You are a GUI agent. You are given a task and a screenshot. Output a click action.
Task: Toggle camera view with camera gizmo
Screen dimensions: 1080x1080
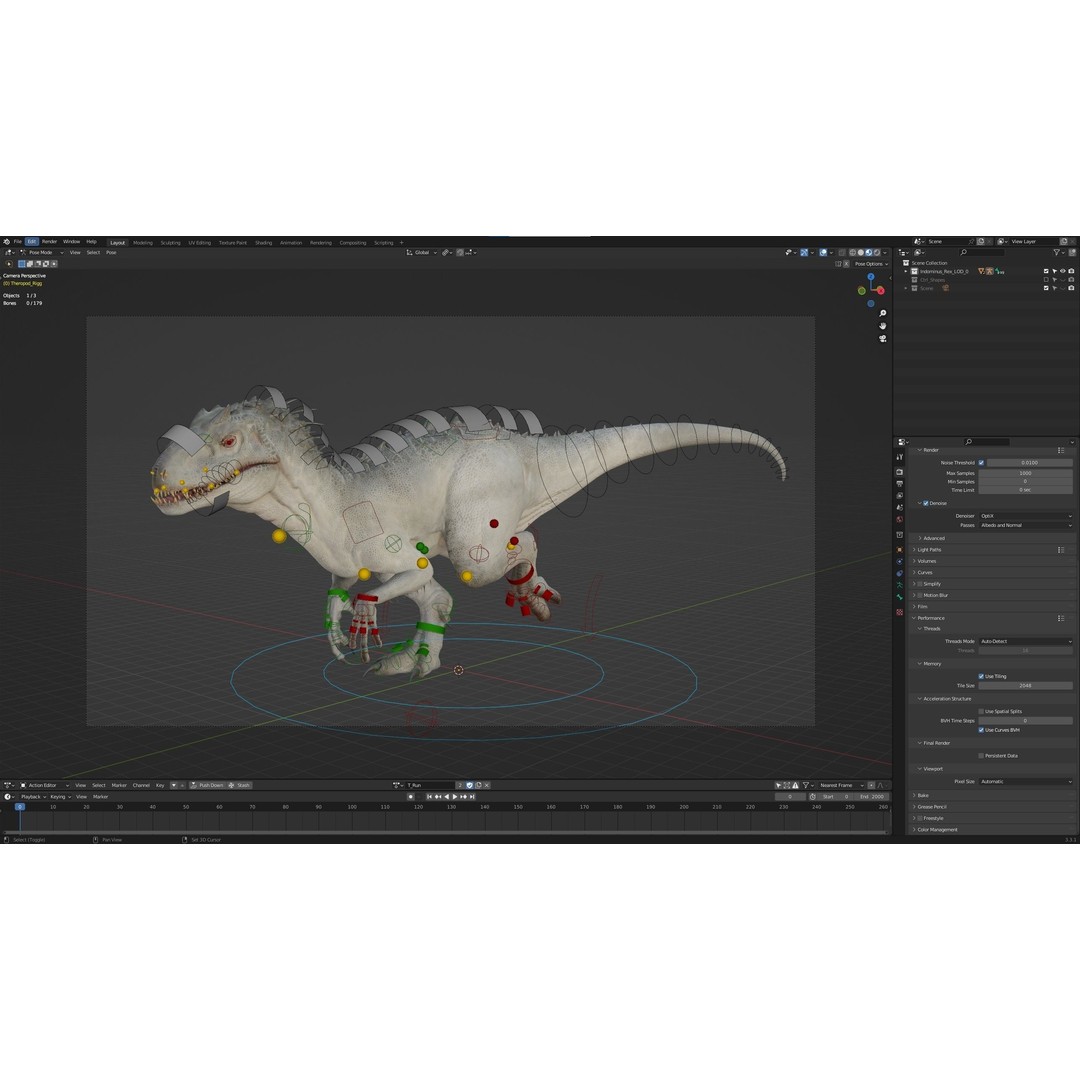click(x=882, y=339)
